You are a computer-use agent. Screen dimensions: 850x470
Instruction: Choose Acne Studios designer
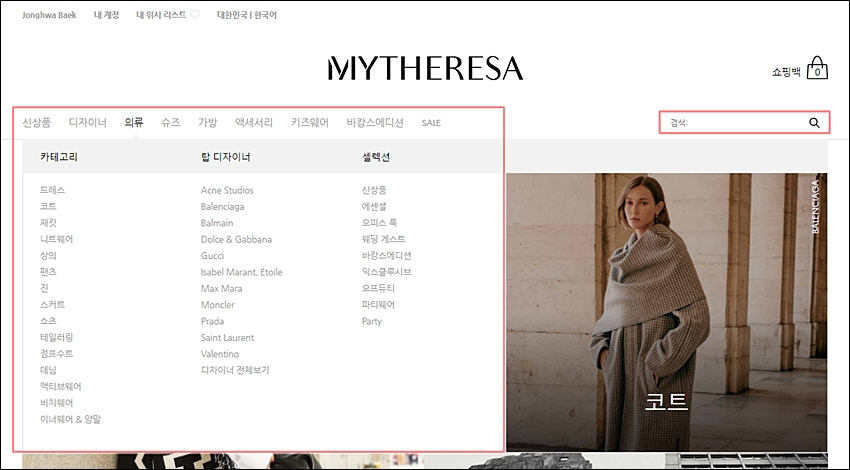pyautogui.click(x=227, y=190)
